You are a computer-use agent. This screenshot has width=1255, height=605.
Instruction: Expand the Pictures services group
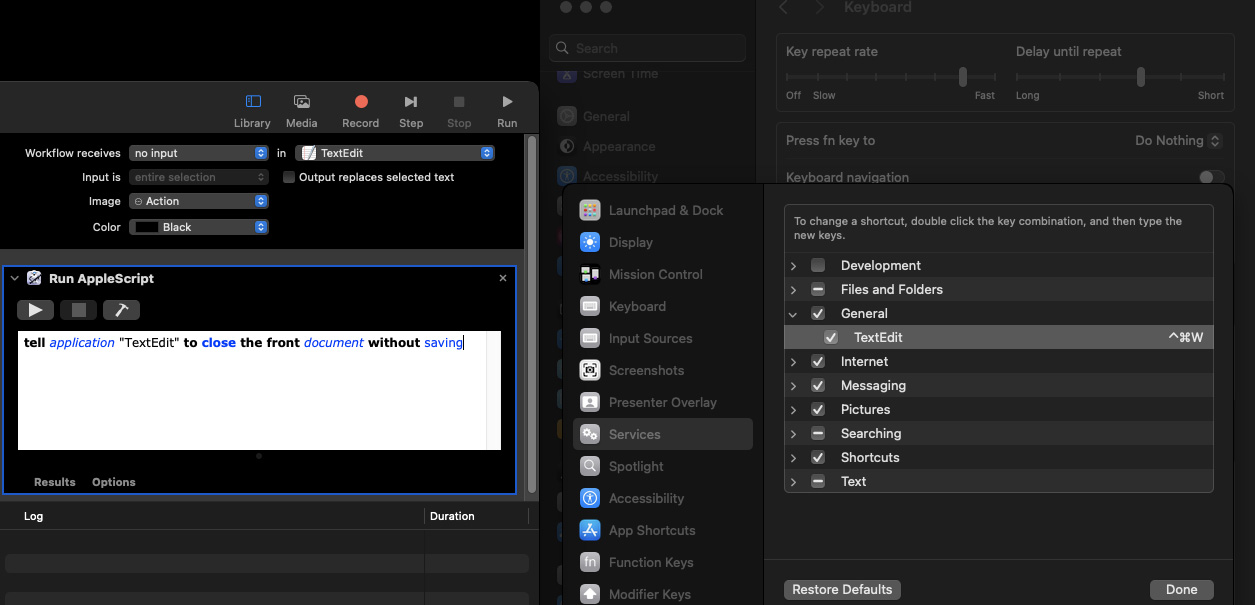(x=793, y=409)
